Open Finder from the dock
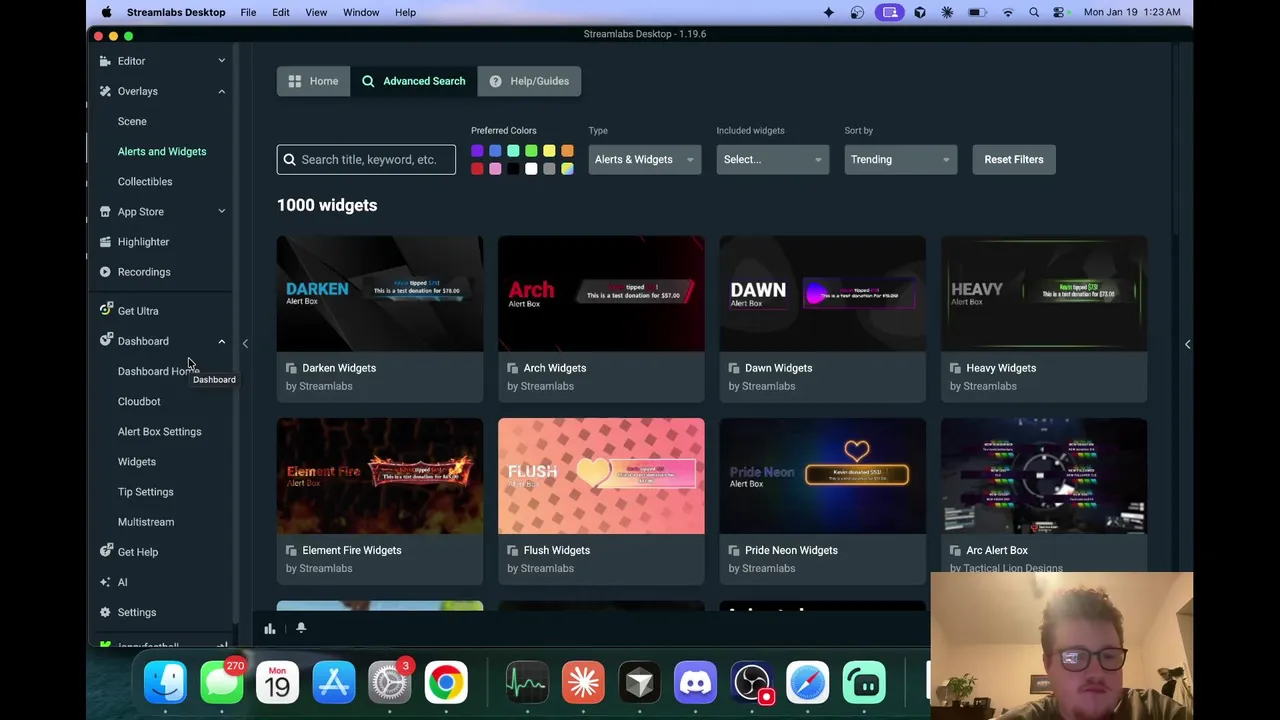 point(166,683)
